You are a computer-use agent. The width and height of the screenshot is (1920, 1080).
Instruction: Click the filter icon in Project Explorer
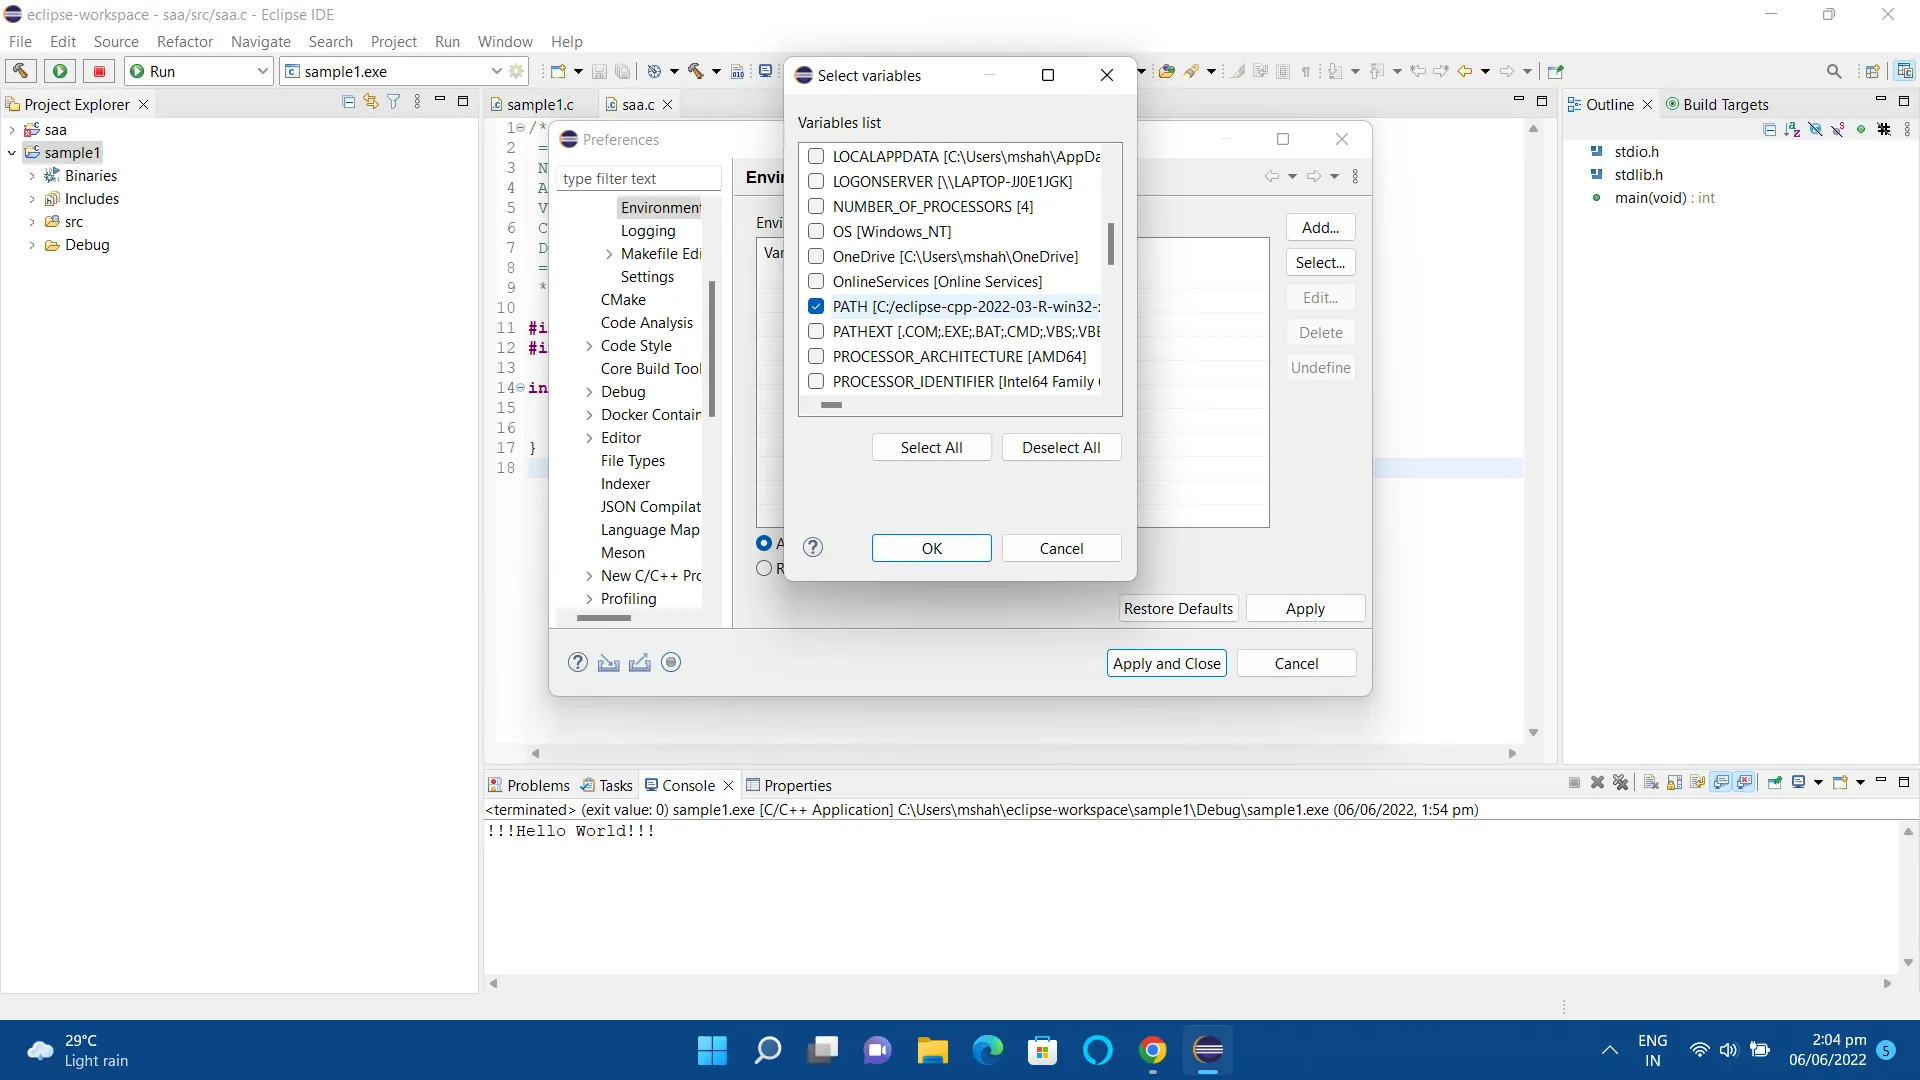pyautogui.click(x=393, y=102)
